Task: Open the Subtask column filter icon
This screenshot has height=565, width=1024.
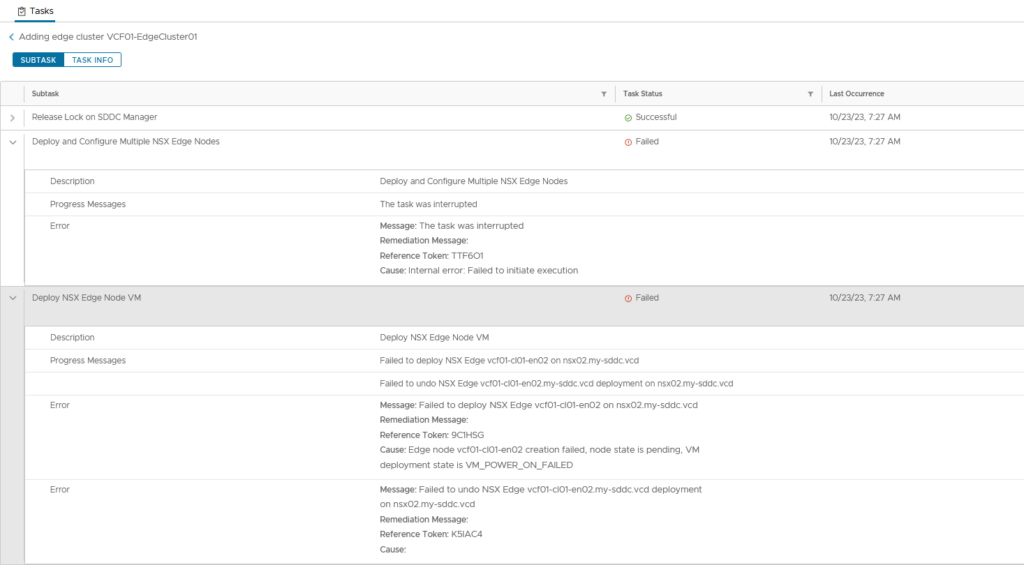Action: [x=603, y=94]
